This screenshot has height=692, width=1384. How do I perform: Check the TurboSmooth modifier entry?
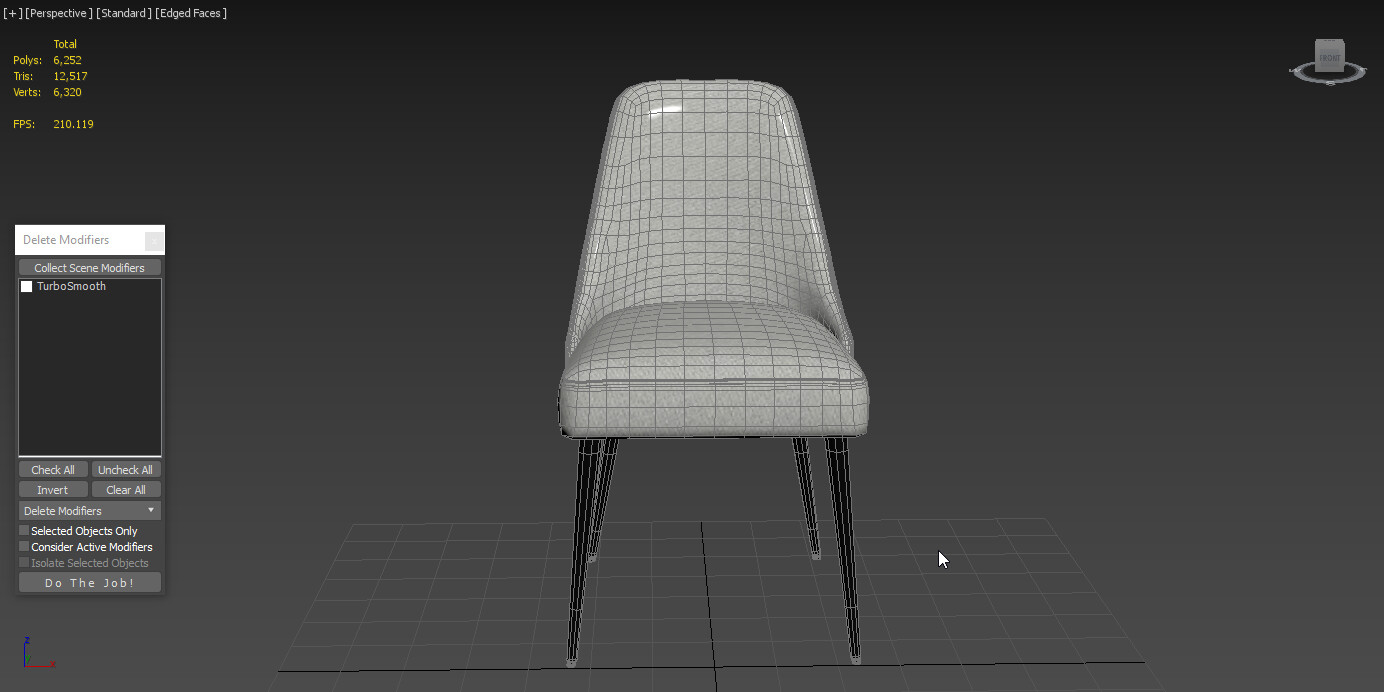coord(26,286)
